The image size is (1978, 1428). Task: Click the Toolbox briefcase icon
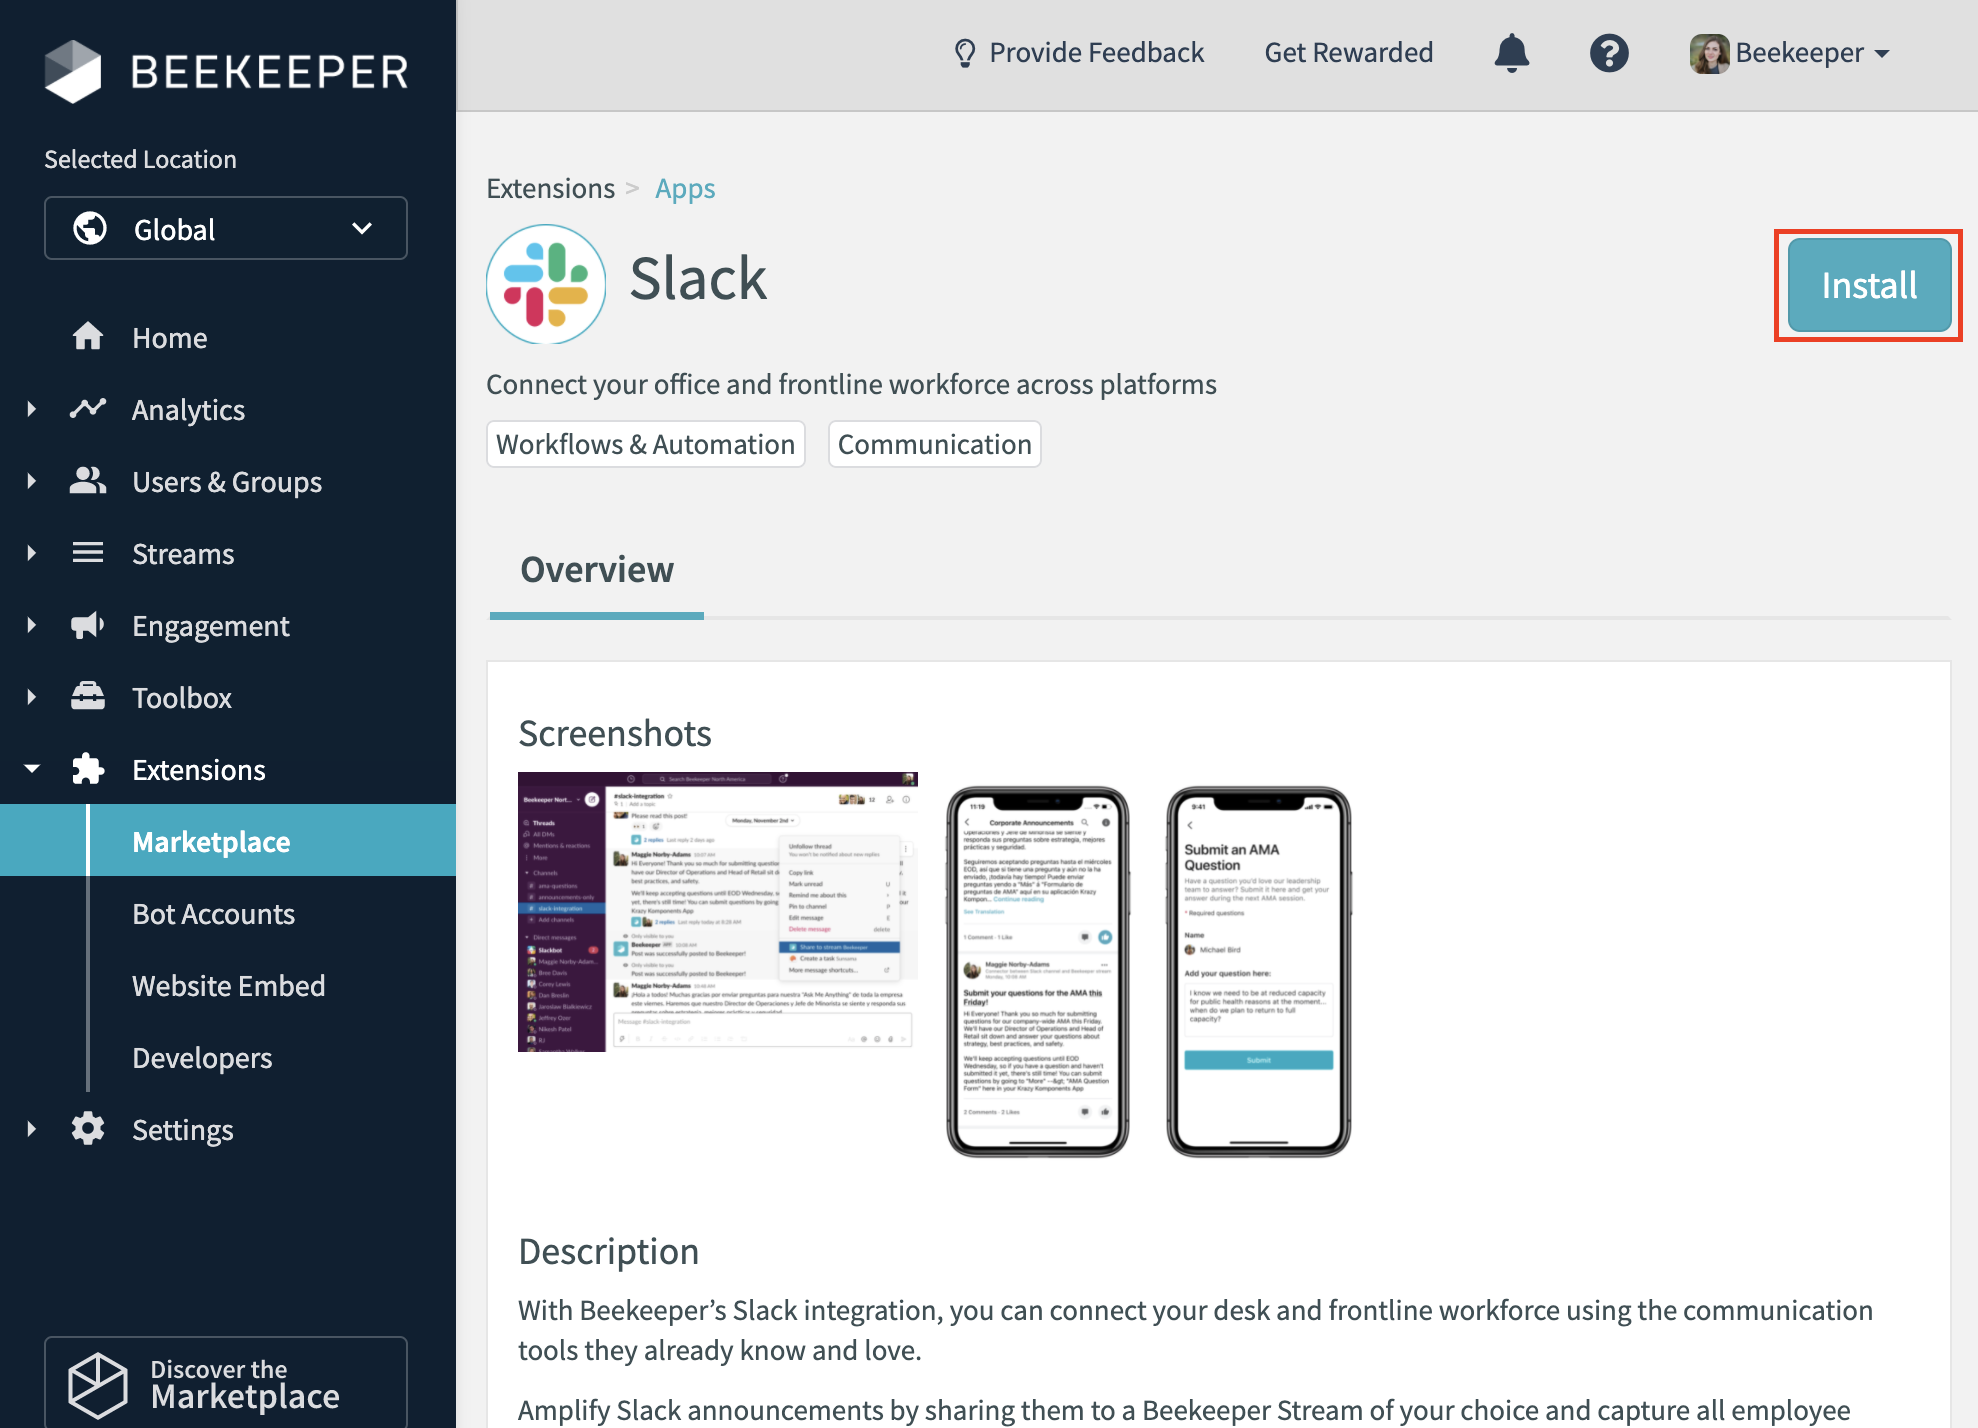point(88,696)
